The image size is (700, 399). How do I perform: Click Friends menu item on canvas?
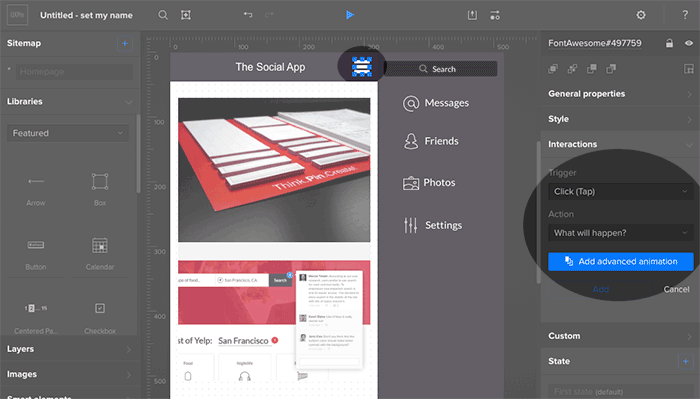pyautogui.click(x=441, y=141)
